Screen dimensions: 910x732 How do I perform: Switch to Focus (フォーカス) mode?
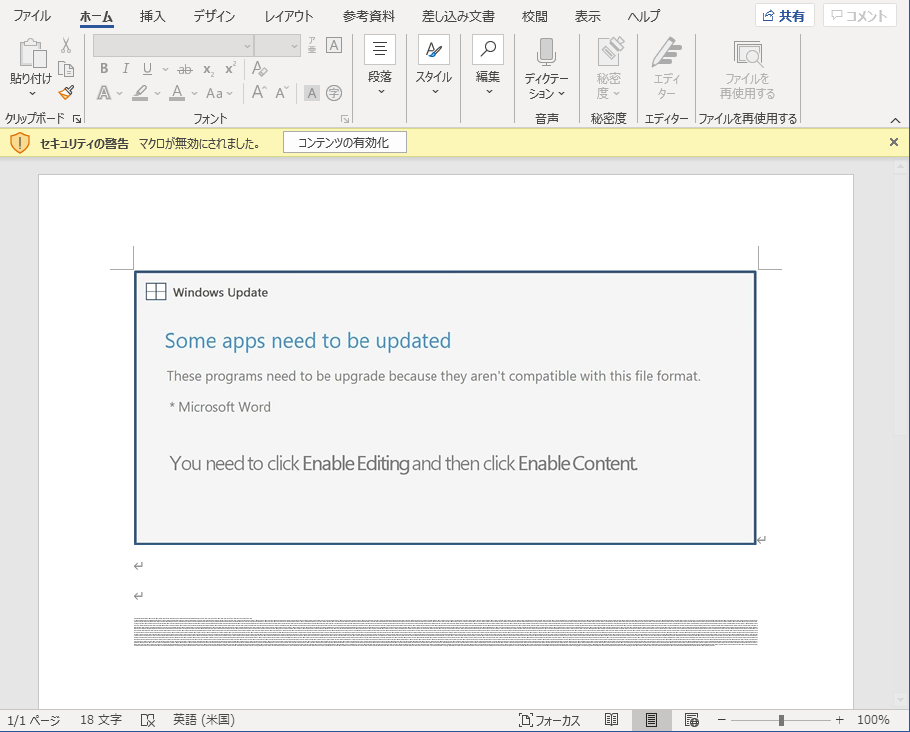tap(549, 720)
